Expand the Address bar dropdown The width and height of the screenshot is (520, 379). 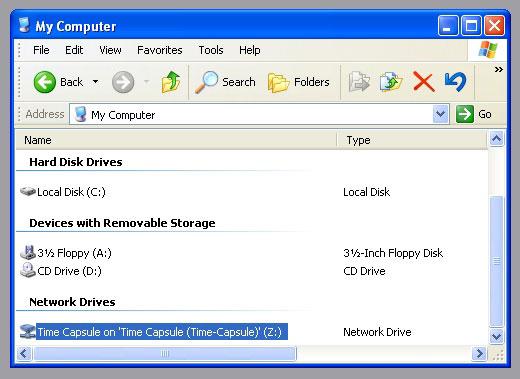(x=440, y=114)
